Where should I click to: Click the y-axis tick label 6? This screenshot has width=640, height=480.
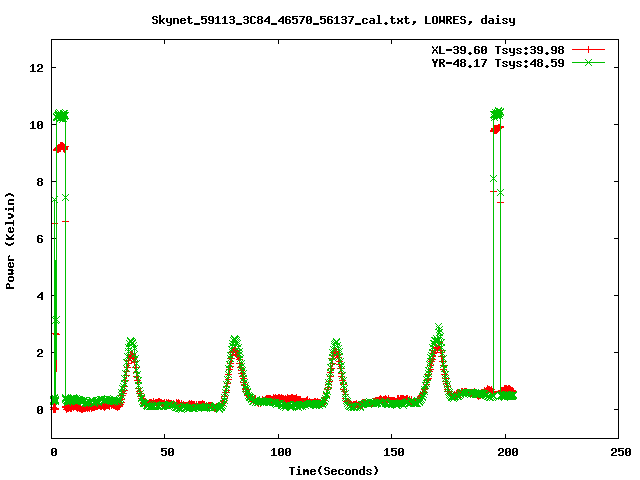(x=40, y=239)
